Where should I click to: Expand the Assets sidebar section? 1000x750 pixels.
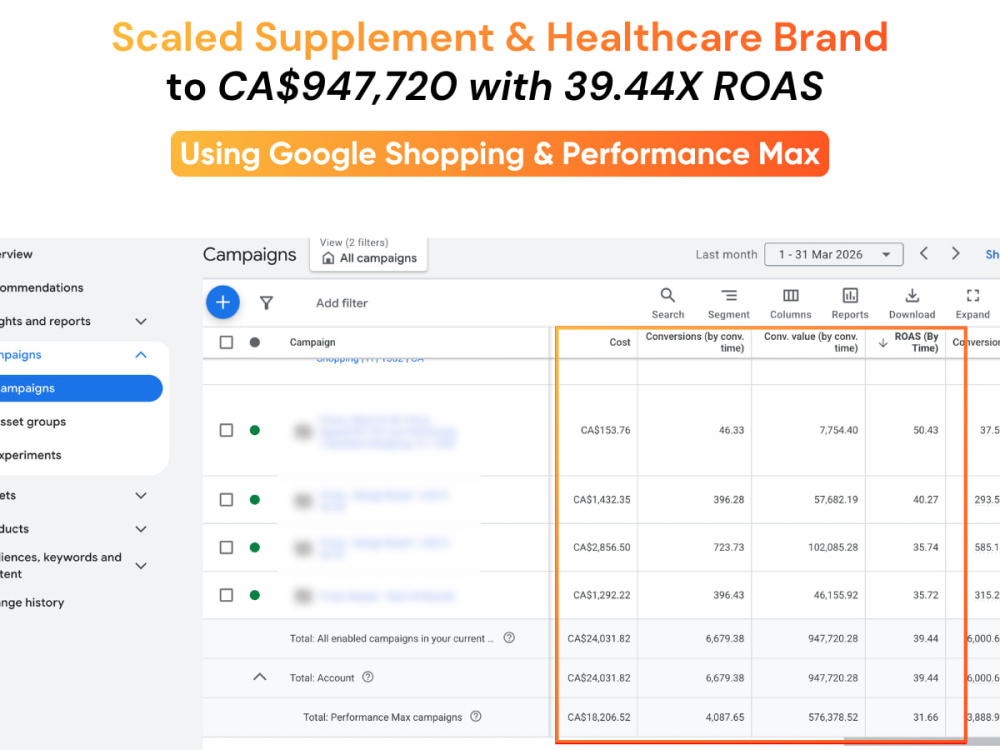(x=142, y=496)
